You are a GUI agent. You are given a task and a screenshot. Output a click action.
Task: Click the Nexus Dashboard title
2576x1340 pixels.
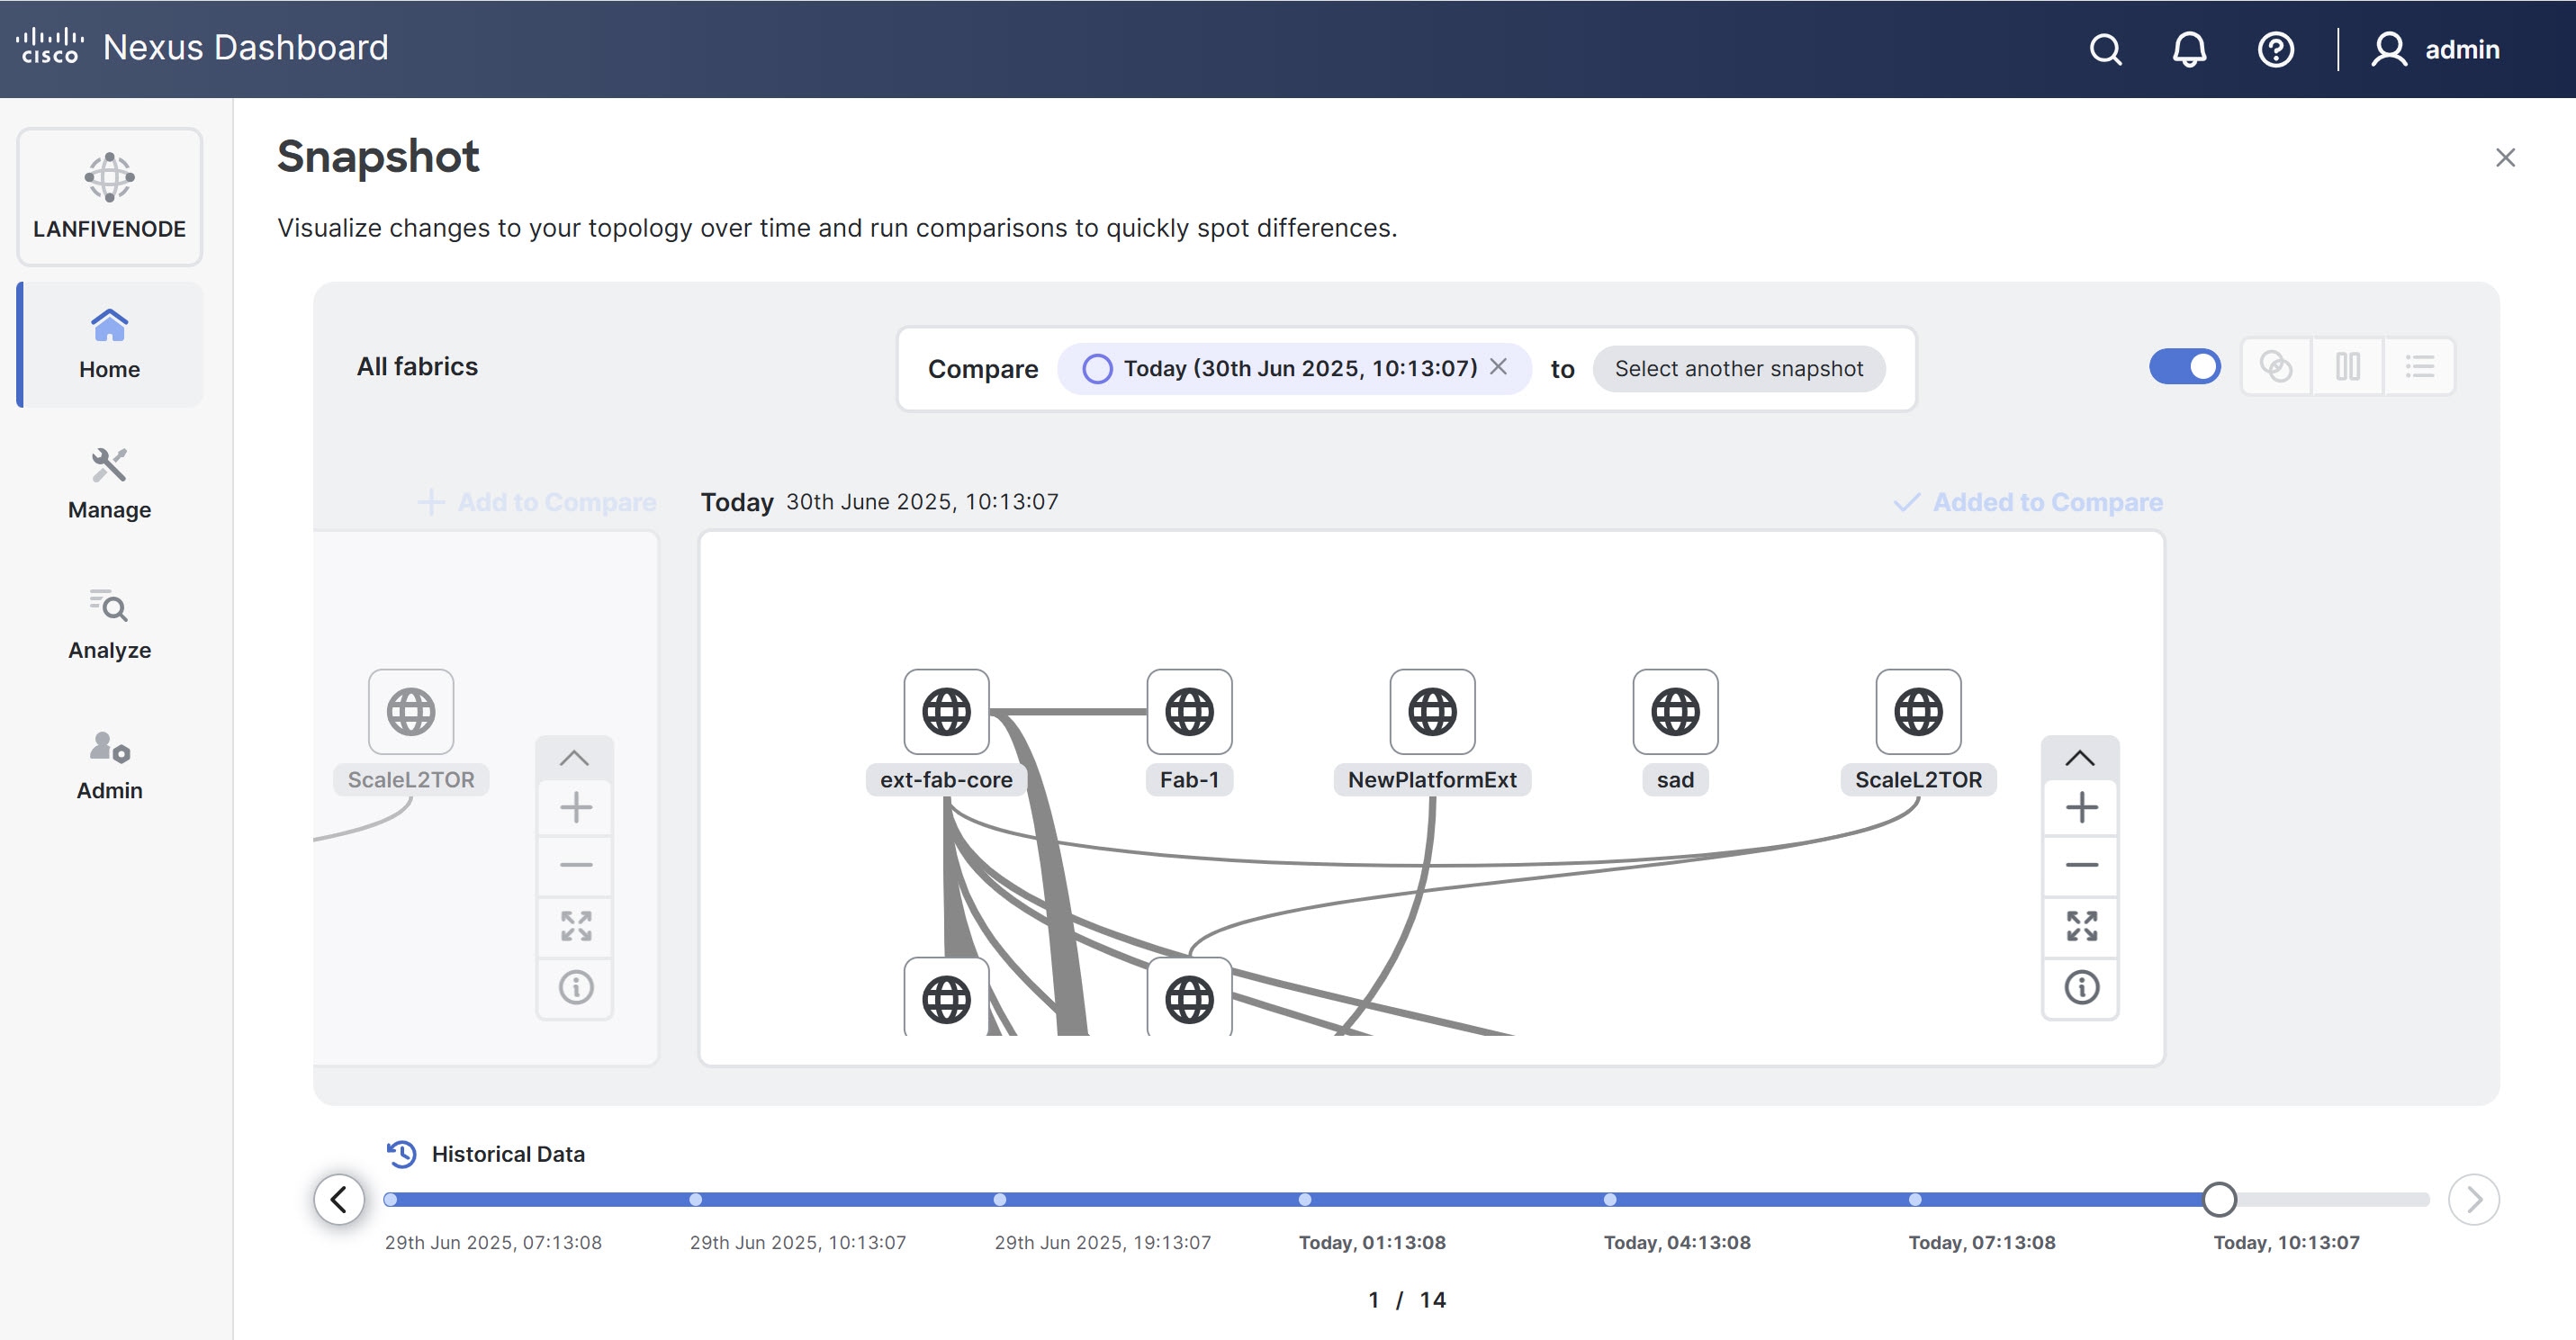[245, 47]
